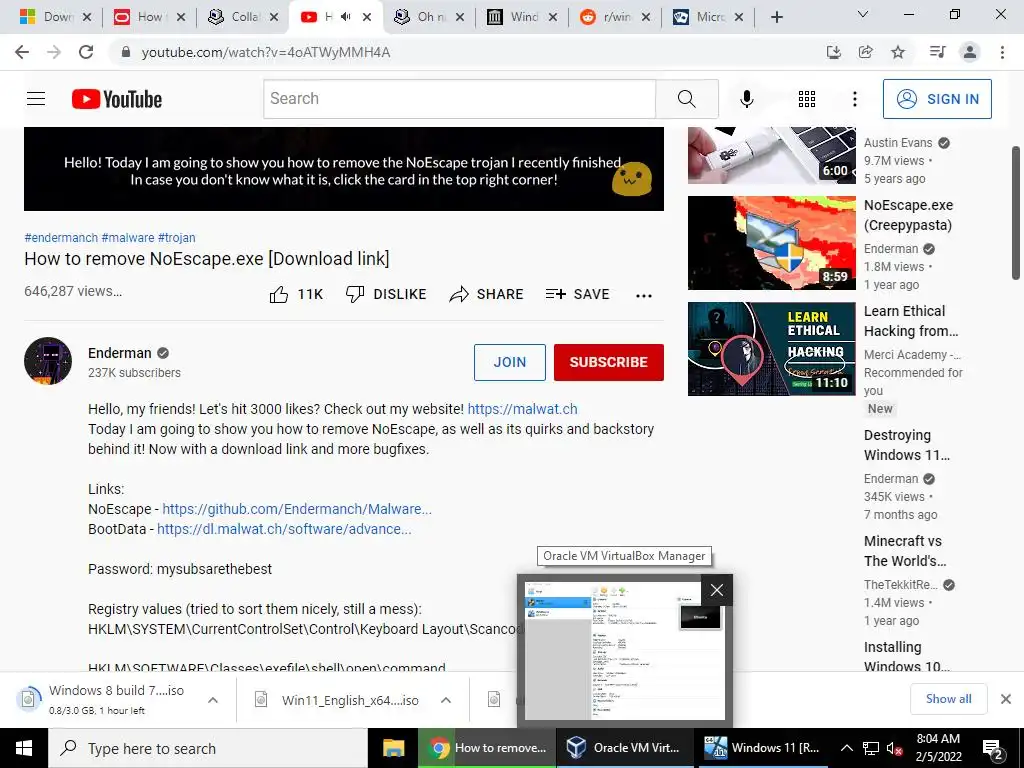Image resolution: width=1024 pixels, height=768 pixels.
Task: Switch to Windows 11 VM taskbar button
Action: pos(761,748)
